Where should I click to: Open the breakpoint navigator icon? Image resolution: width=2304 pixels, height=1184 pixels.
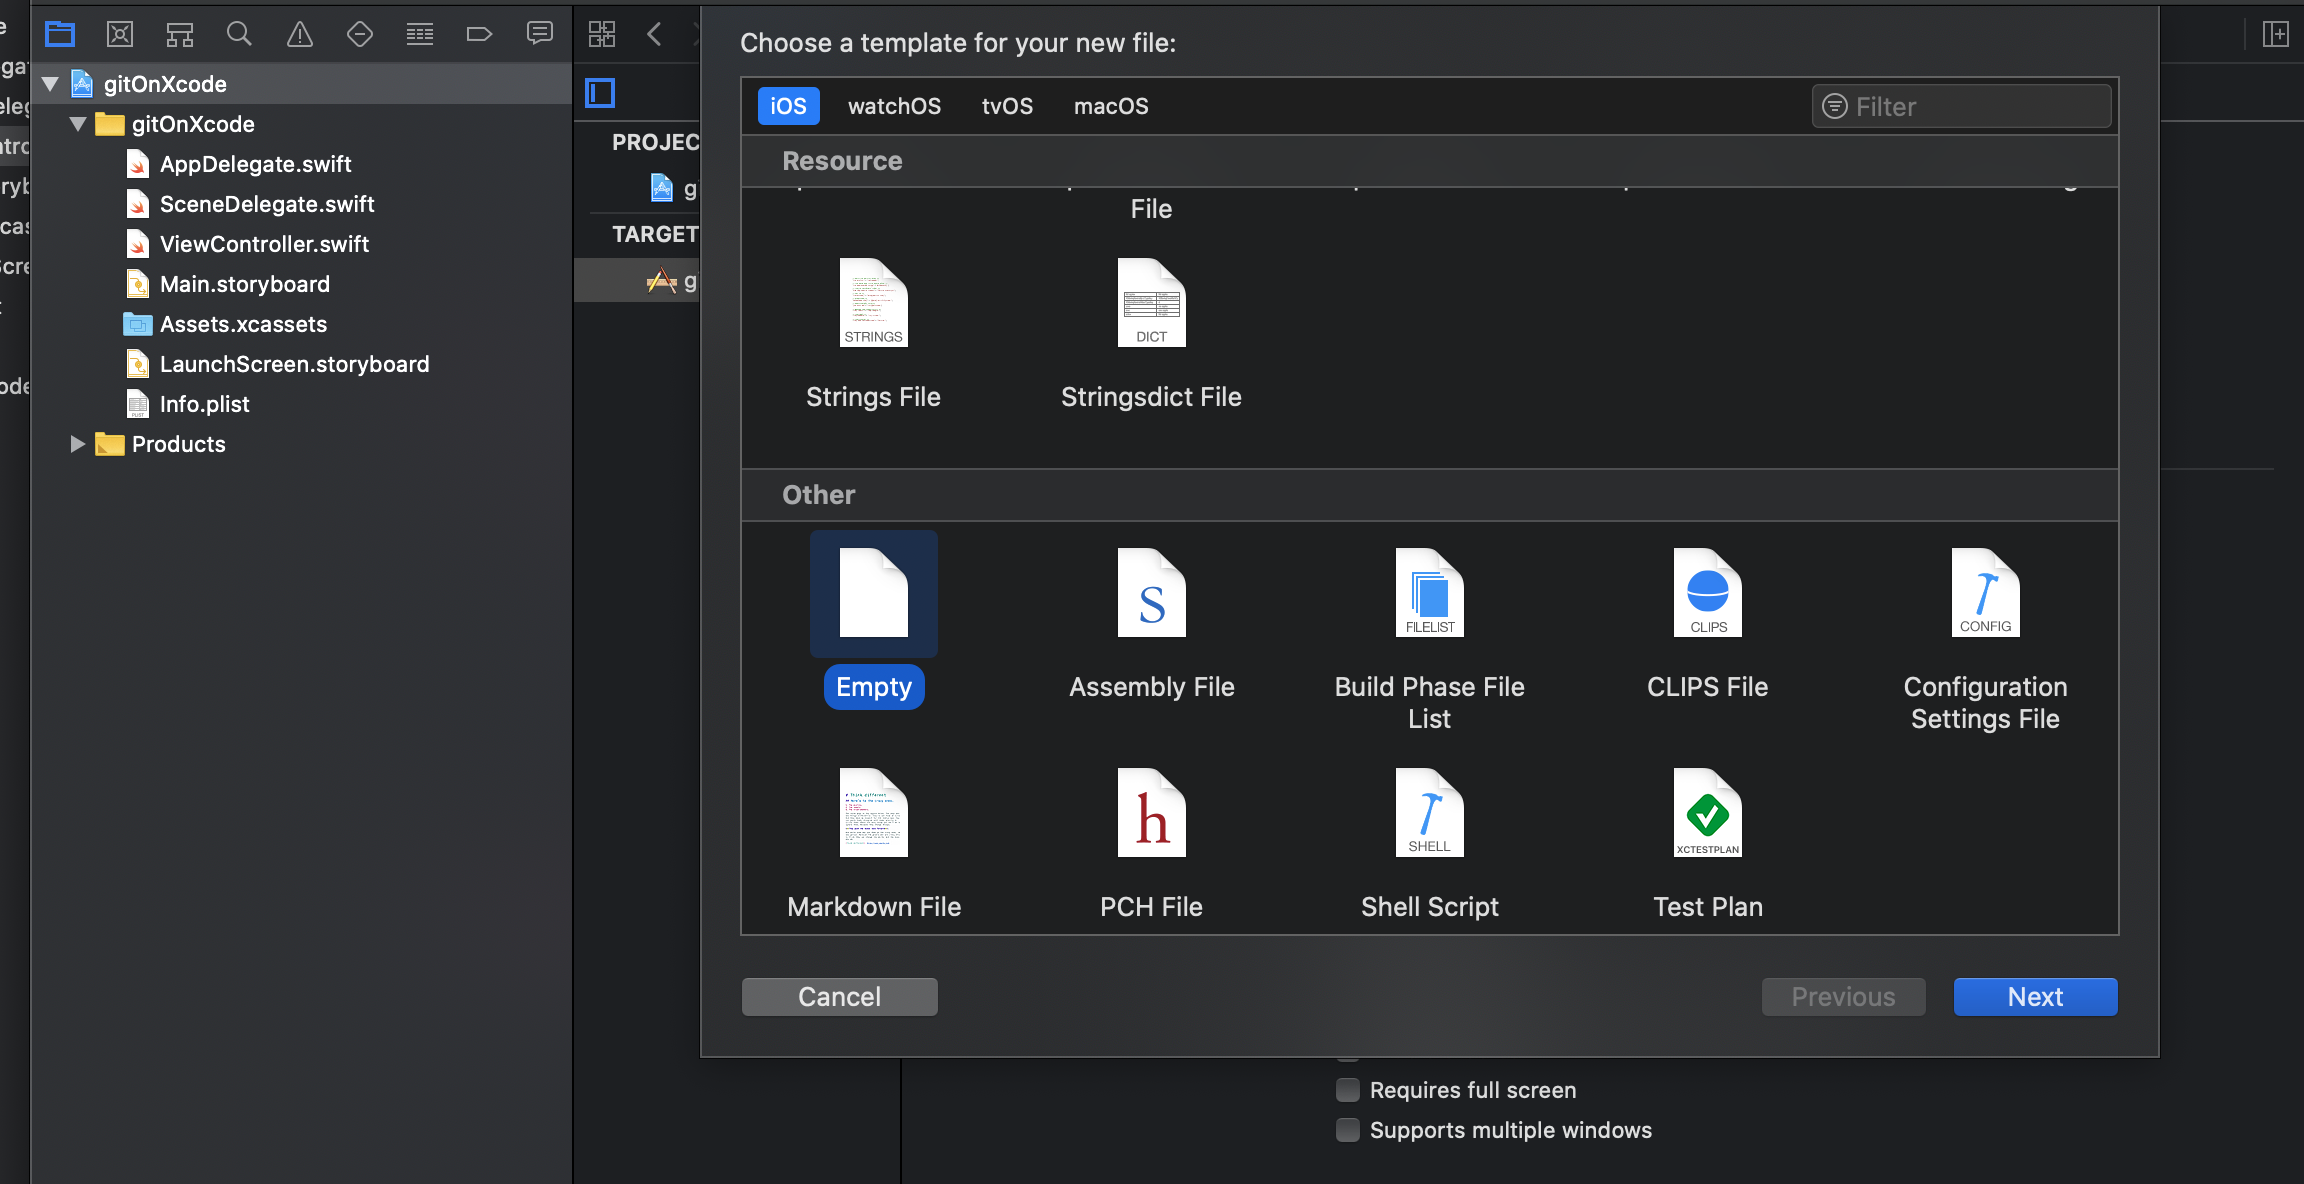coord(479,35)
